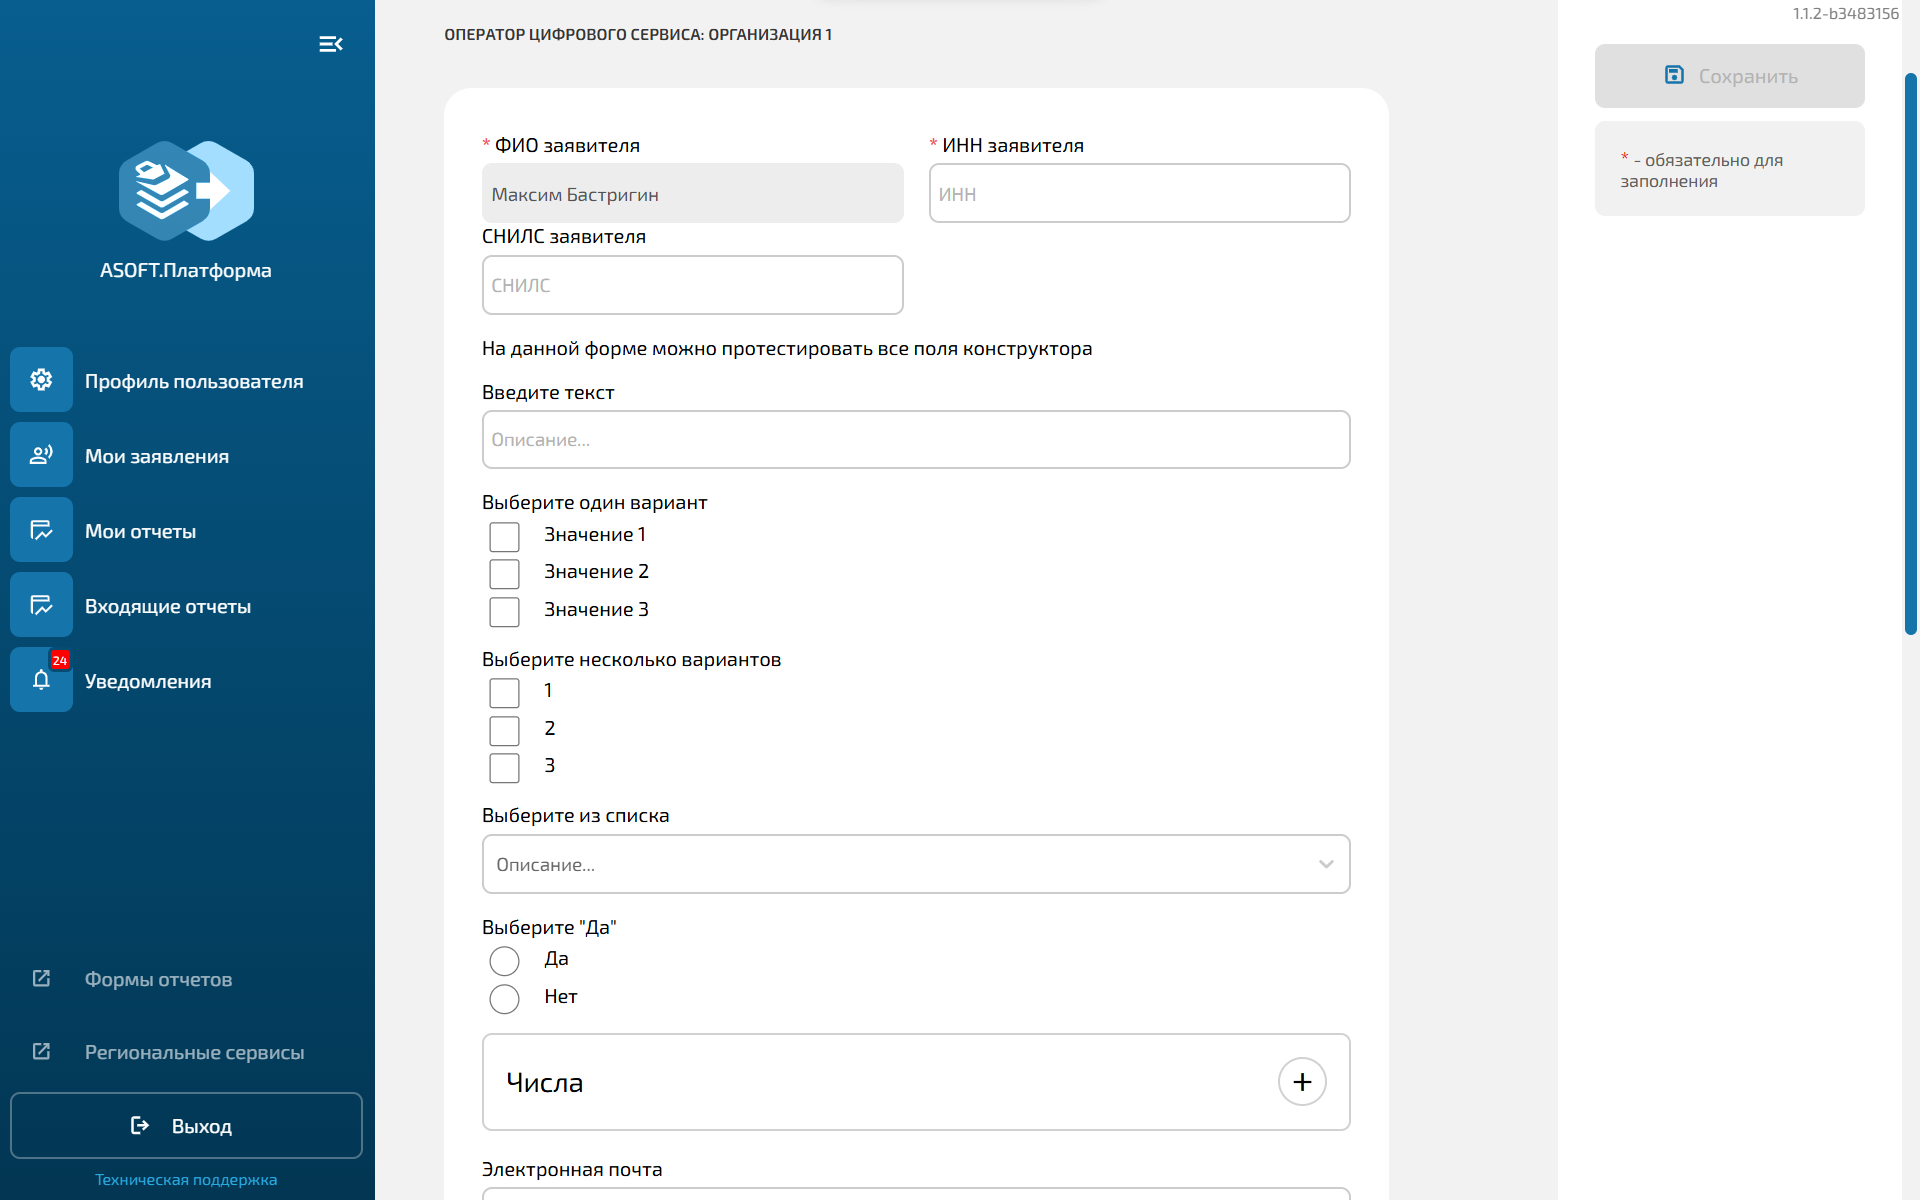This screenshot has width=1920, height=1200.
Task: Tick checkbox labeled 3 in multiple choice
Action: pyautogui.click(x=504, y=768)
